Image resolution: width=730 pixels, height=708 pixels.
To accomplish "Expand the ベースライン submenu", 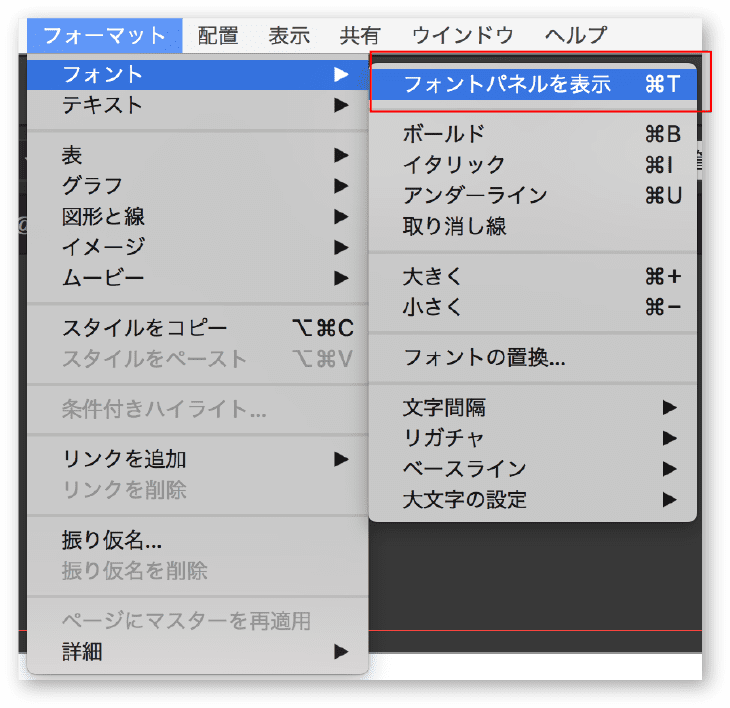I will (533, 469).
